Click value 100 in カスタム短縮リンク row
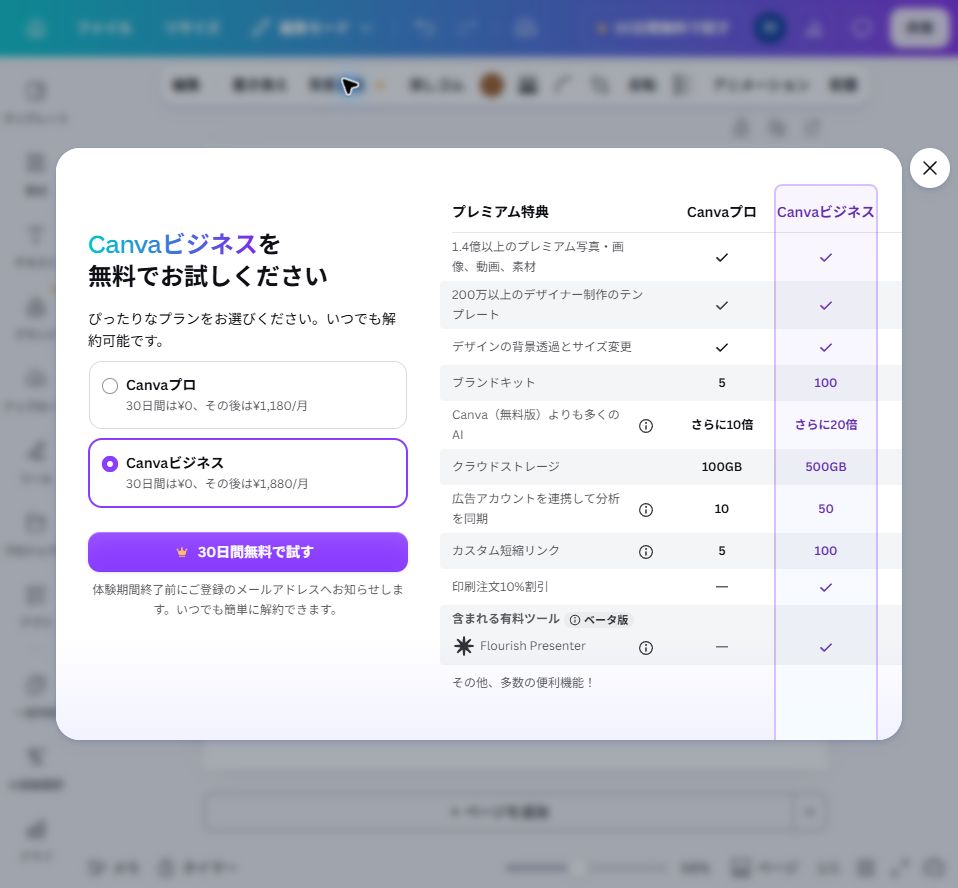The width and height of the screenshot is (958, 888). [825, 551]
